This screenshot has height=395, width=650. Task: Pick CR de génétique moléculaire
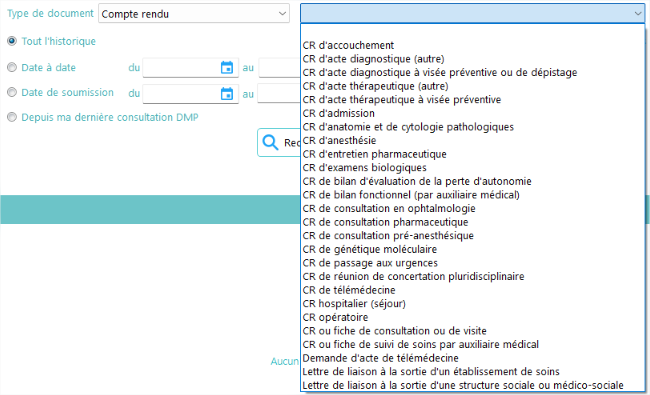tap(473, 249)
